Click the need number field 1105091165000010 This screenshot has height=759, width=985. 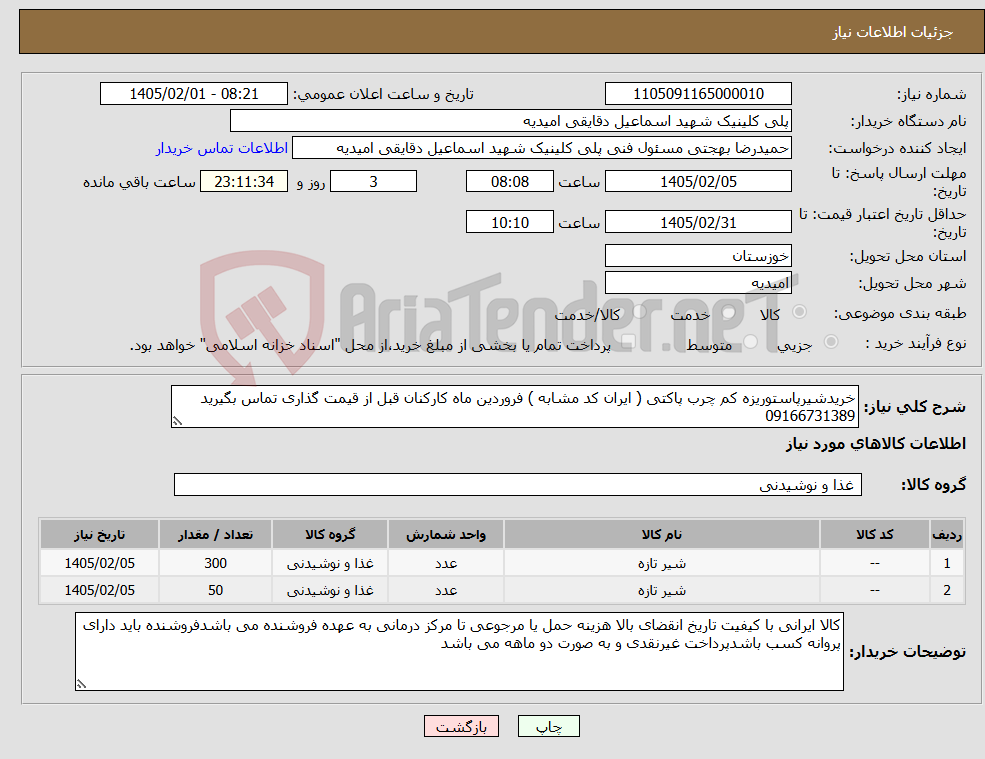[x=698, y=94]
